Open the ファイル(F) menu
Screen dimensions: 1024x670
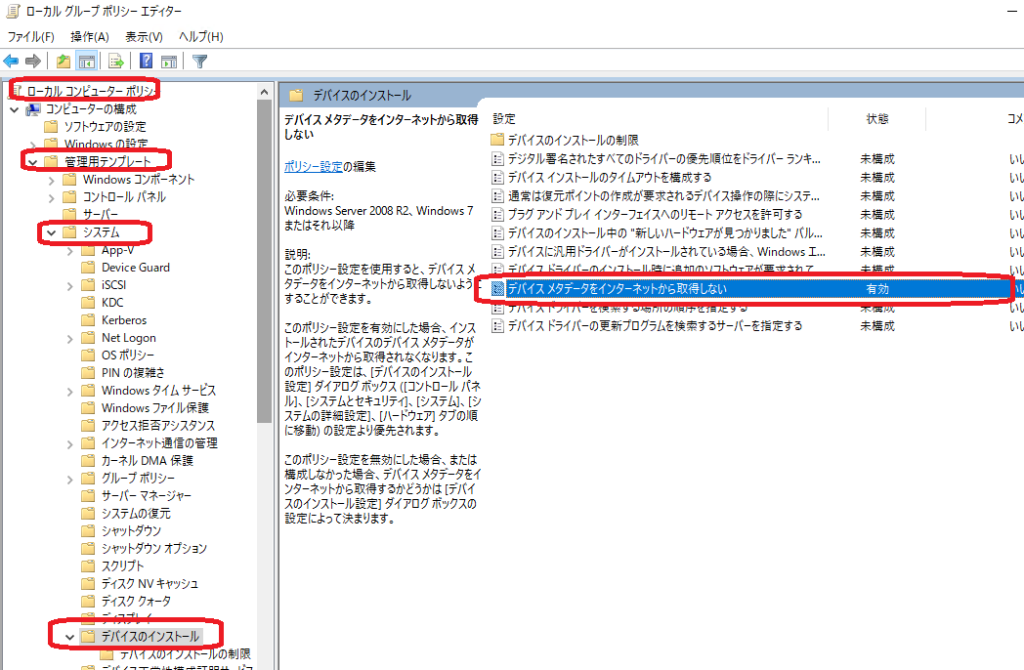coord(30,37)
